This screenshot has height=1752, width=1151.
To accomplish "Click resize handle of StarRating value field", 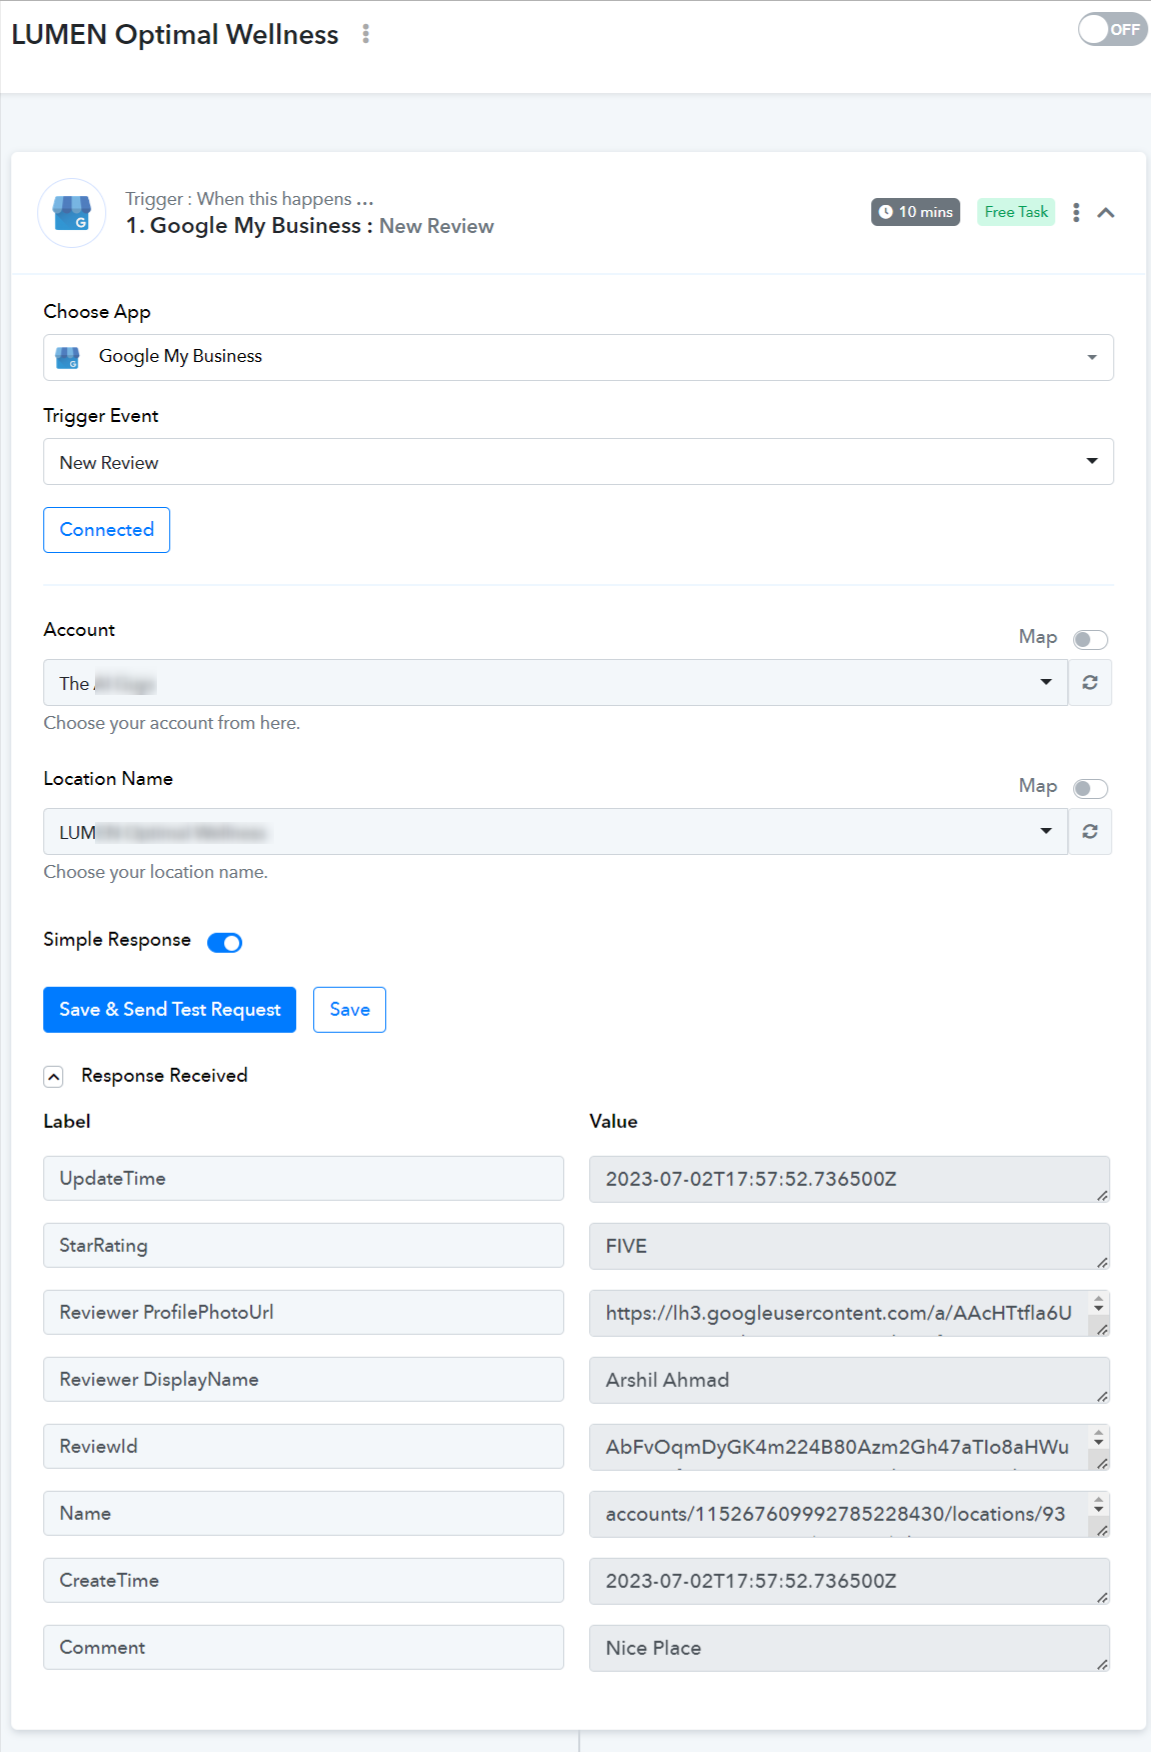I will coord(1102,1262).
